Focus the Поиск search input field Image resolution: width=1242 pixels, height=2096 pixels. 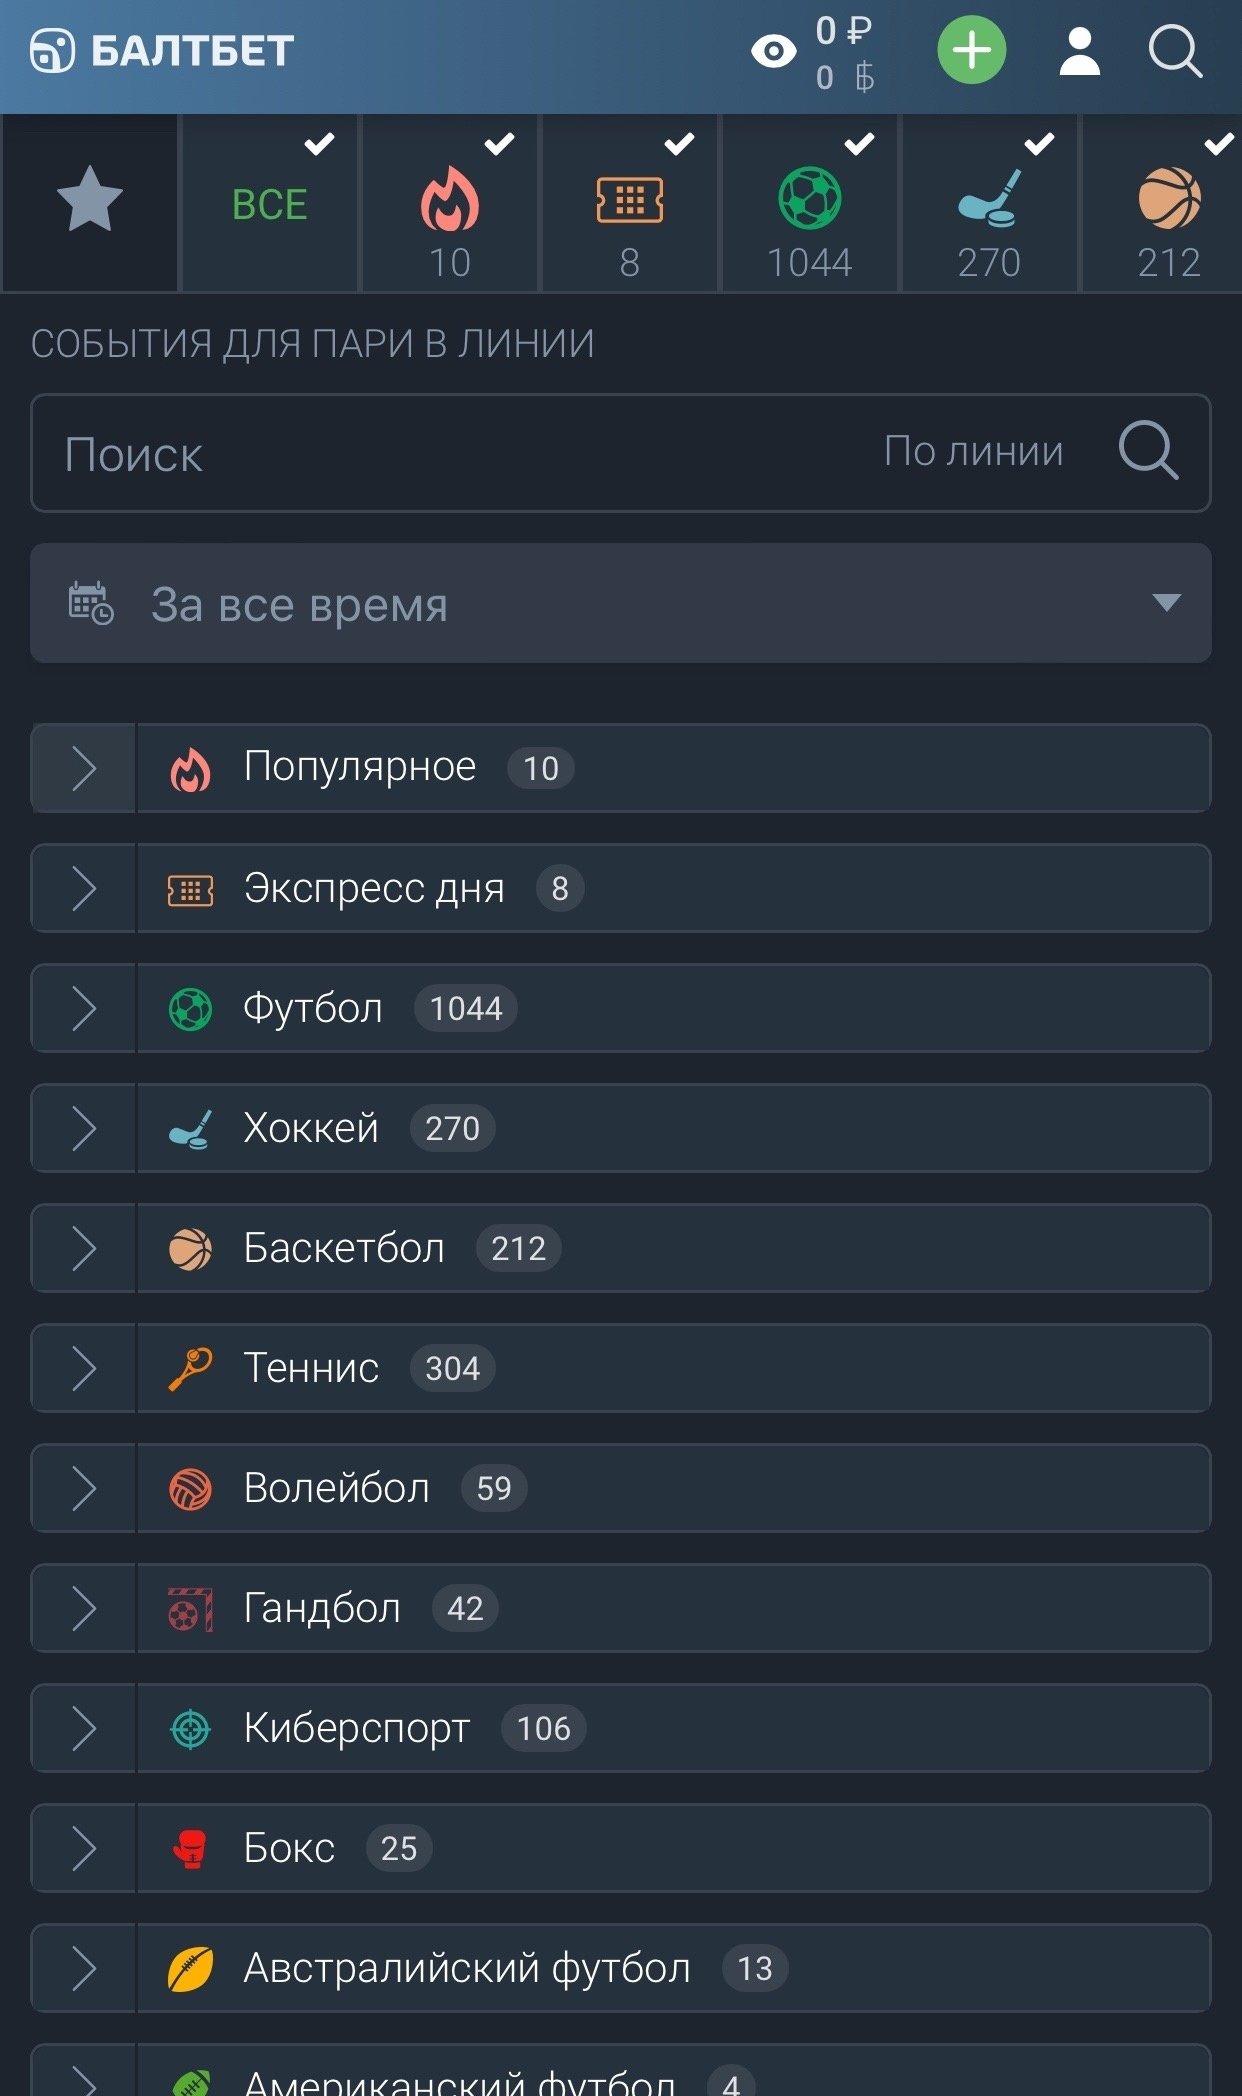click(x=450, y=454)
